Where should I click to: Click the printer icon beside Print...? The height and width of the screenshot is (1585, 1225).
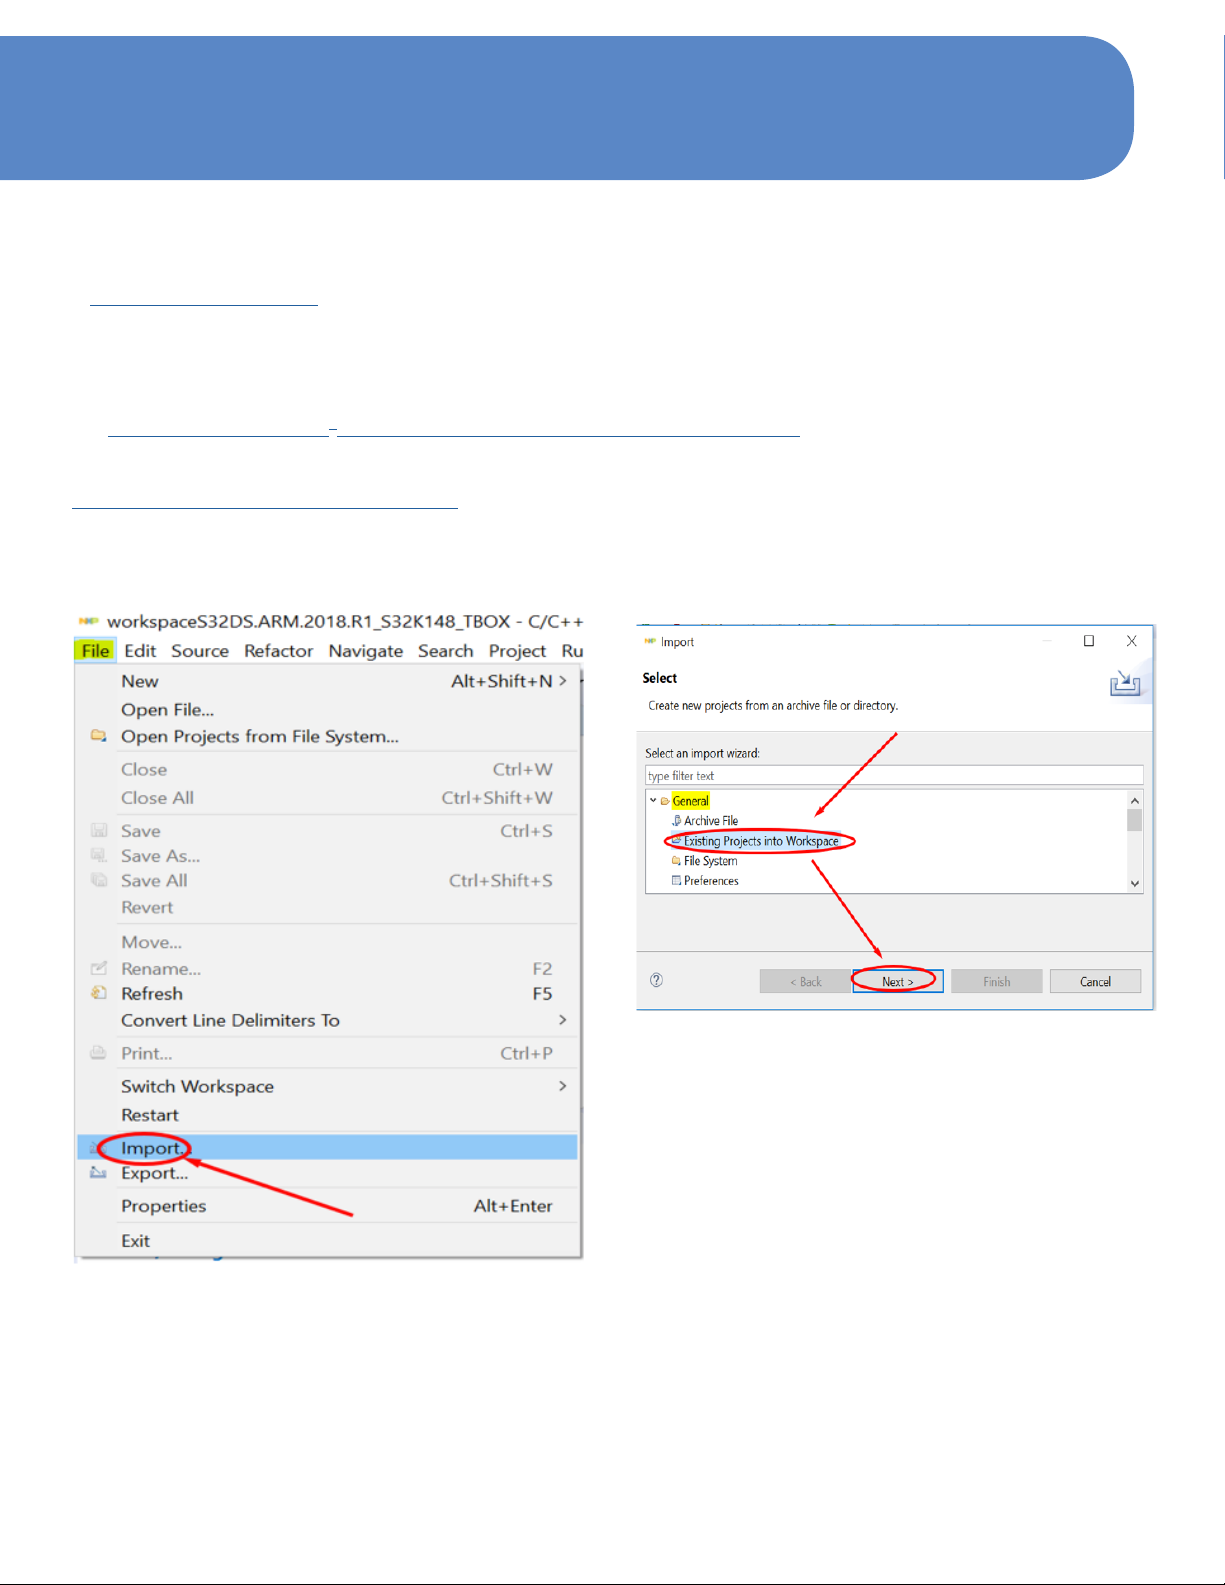(x=99, y=1052)
